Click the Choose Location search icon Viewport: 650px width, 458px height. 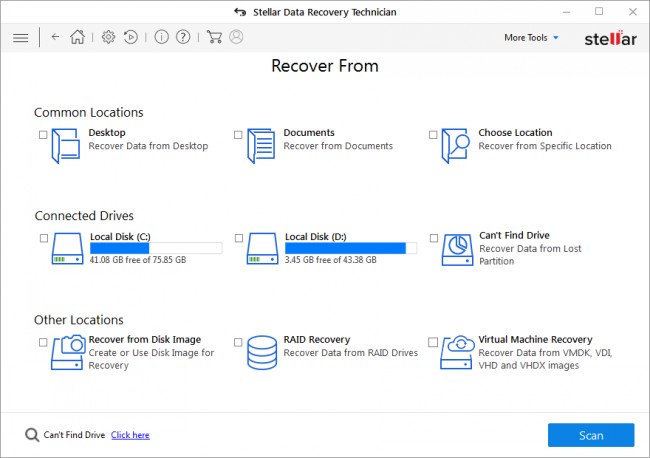tap(456, 146)
